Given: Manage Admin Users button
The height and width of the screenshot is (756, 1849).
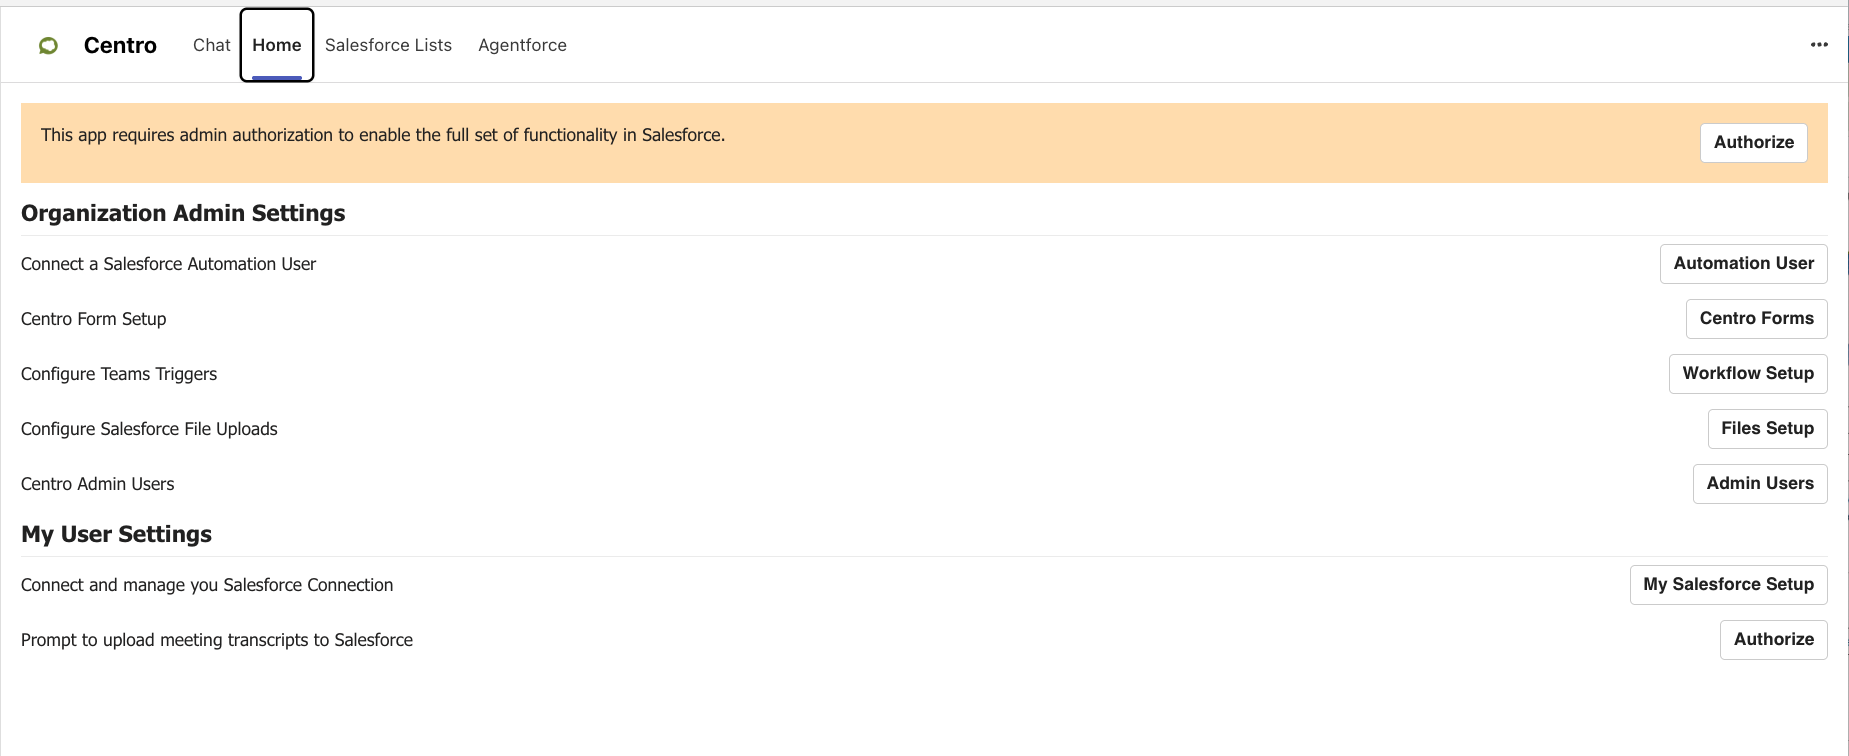Looking at the screenshot, I should (1760, 484).
